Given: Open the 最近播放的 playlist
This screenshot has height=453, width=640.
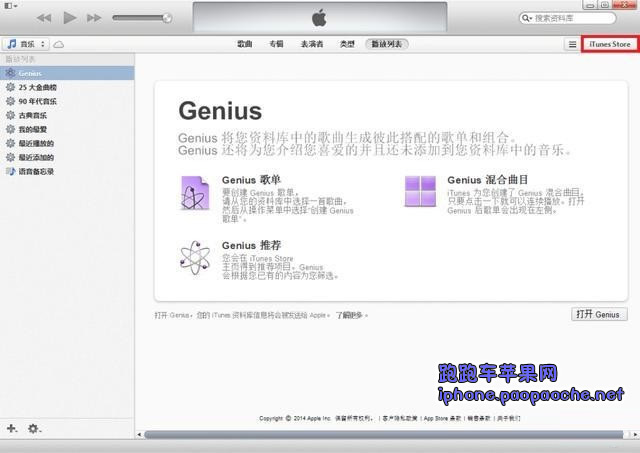Looking at the screenshot, I should point(67,143).
